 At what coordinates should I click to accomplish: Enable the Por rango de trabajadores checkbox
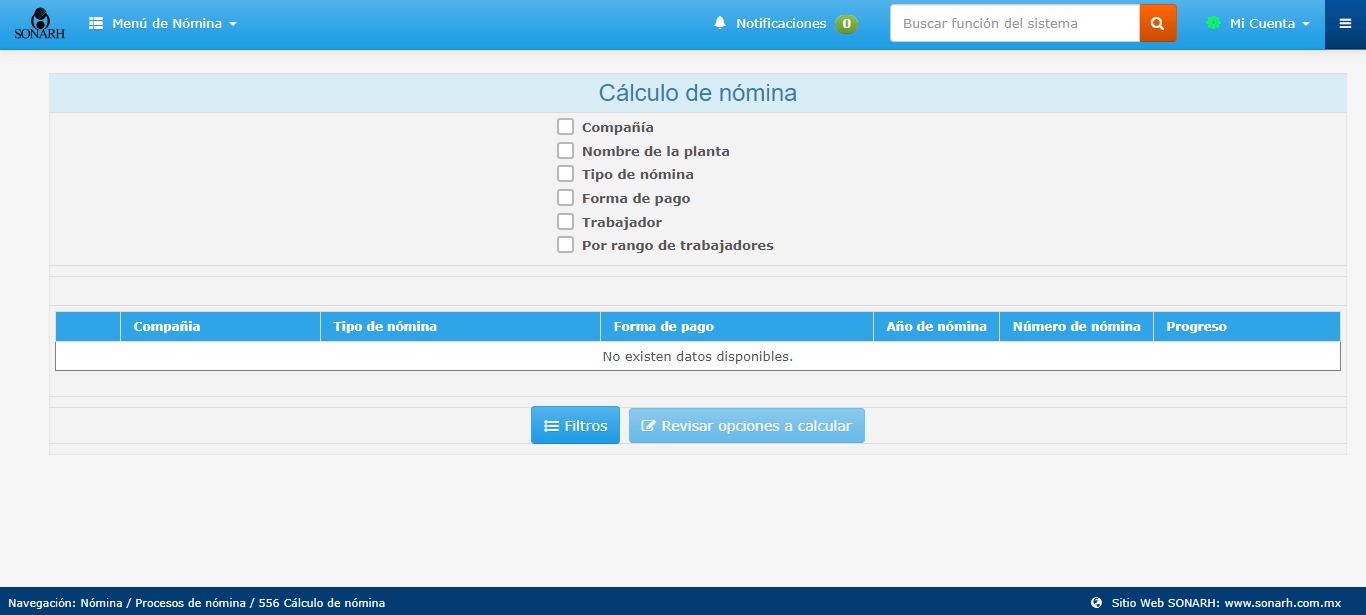565,244
